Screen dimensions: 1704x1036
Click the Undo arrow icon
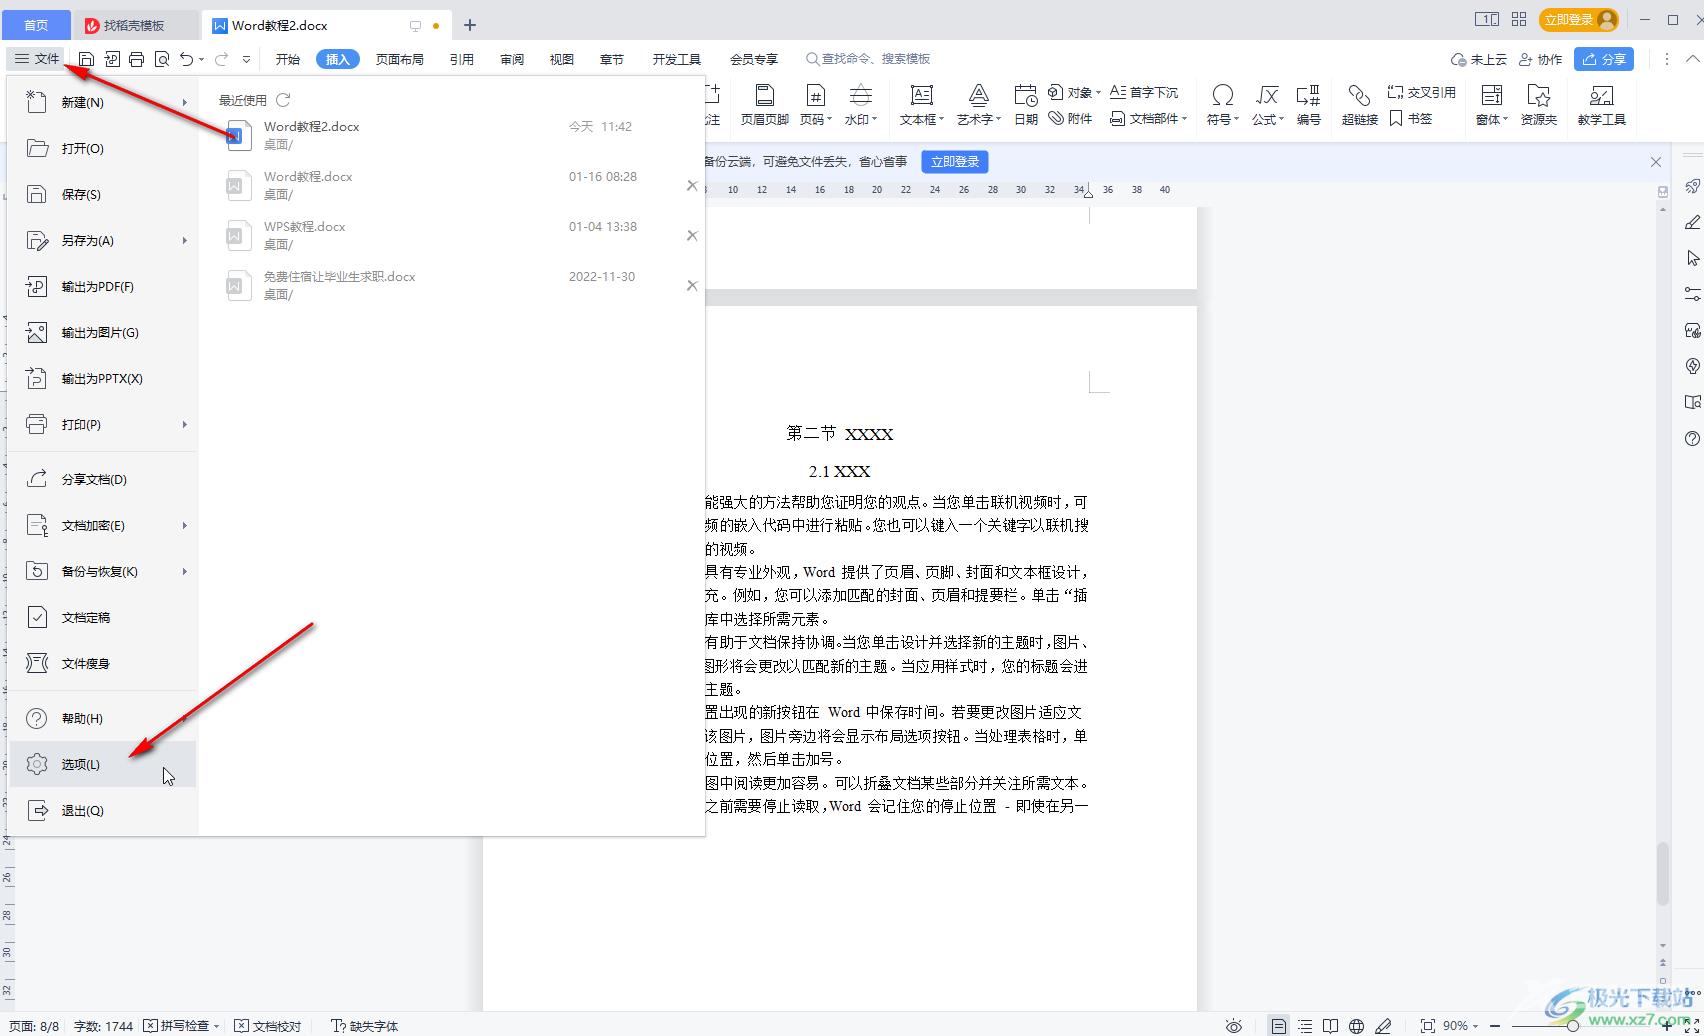187,59
